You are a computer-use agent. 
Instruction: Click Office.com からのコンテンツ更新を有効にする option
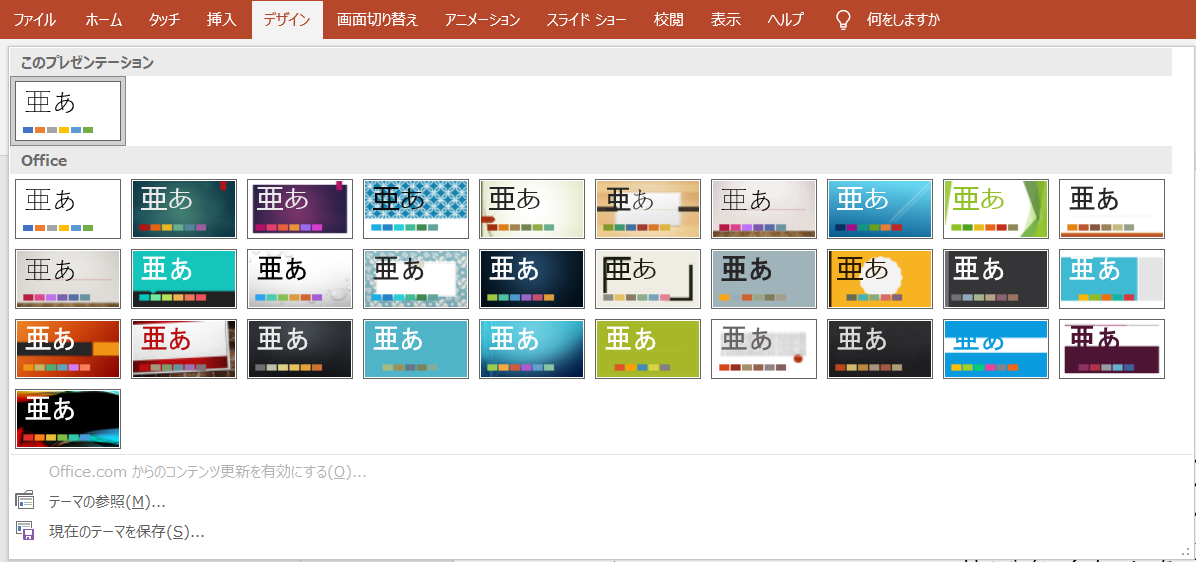[x=207, y=472]
